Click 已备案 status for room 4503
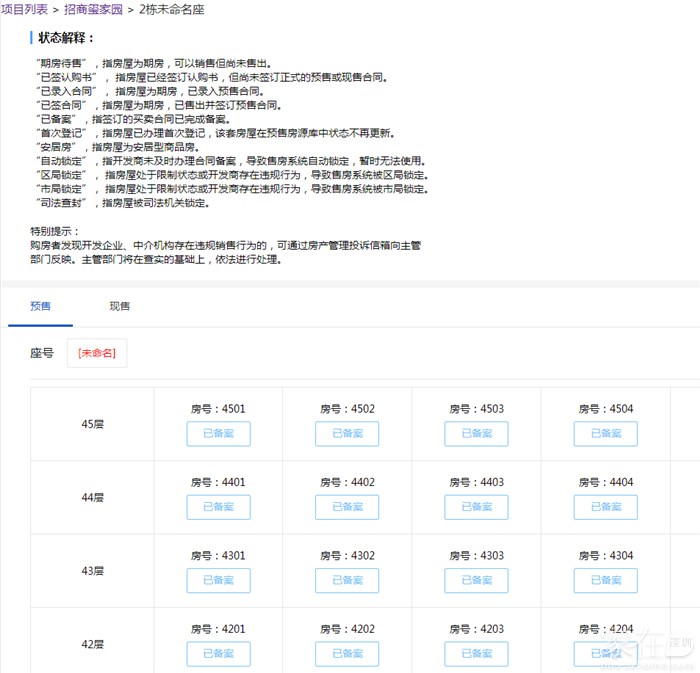The width and height of the screenshot is (700, 673). (476, 434)
